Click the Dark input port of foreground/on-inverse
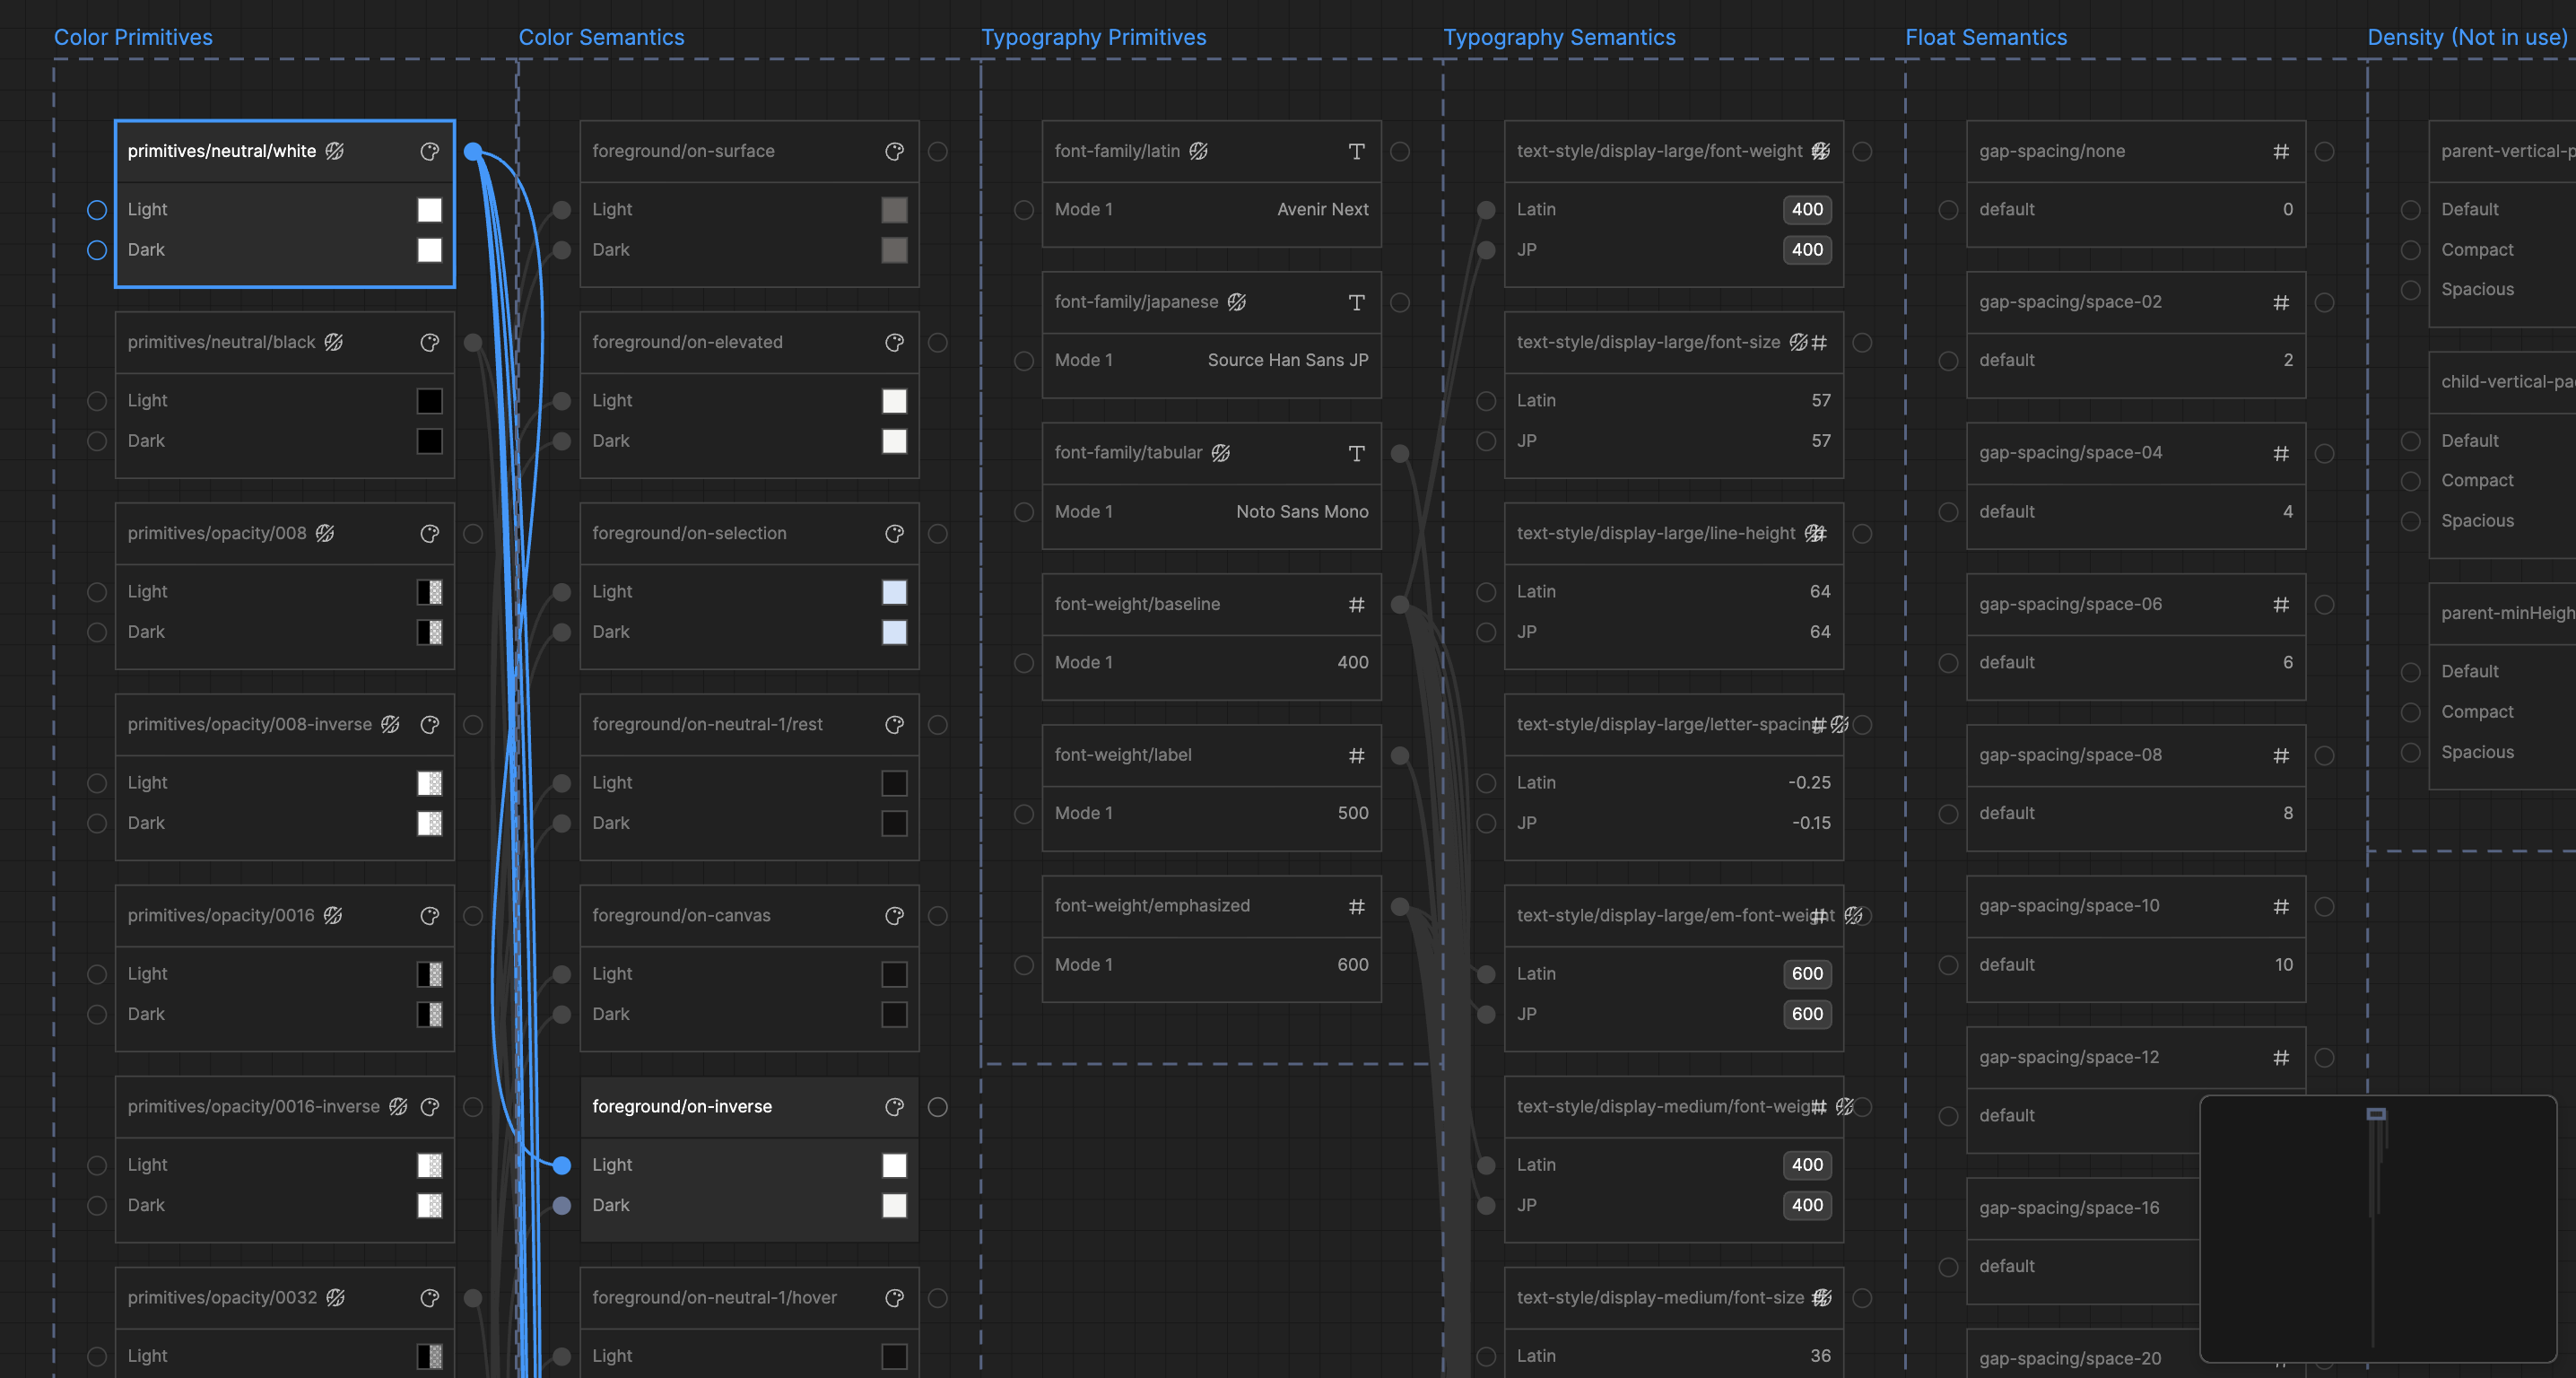Screen dimensions: 2576x1378 tap(562, 1205)
